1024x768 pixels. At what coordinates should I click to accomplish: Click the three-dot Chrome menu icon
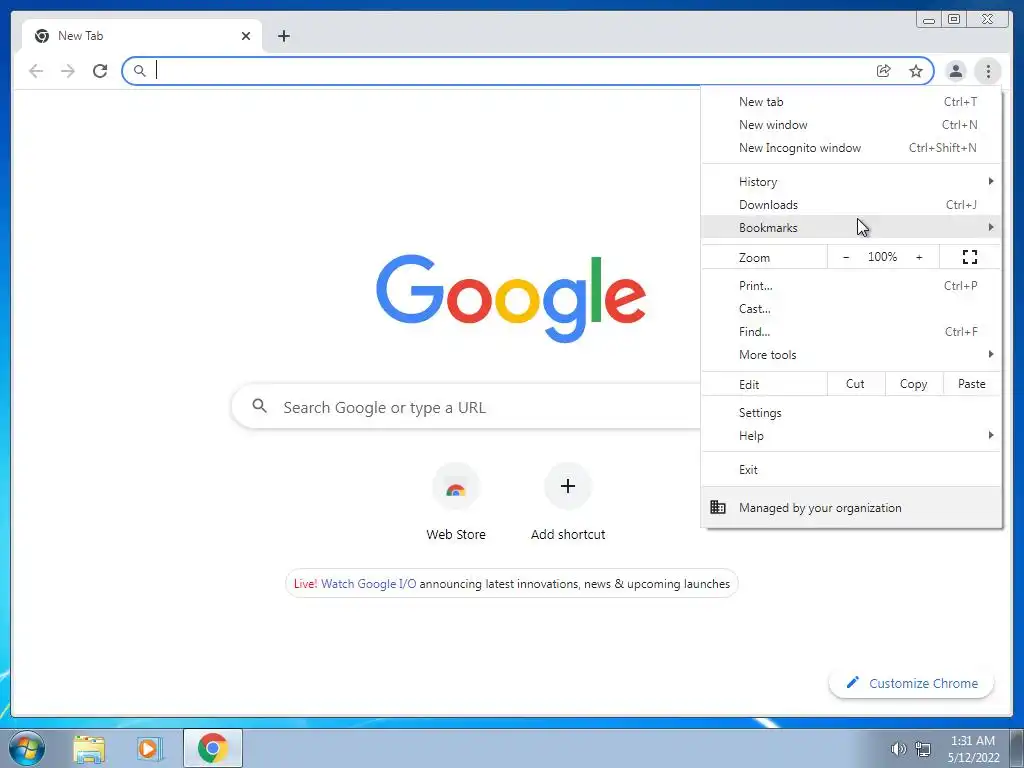coord(988,71)
